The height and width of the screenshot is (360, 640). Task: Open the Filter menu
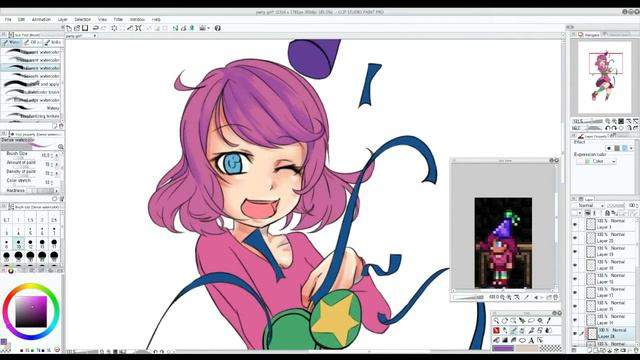tap(118, 19)
